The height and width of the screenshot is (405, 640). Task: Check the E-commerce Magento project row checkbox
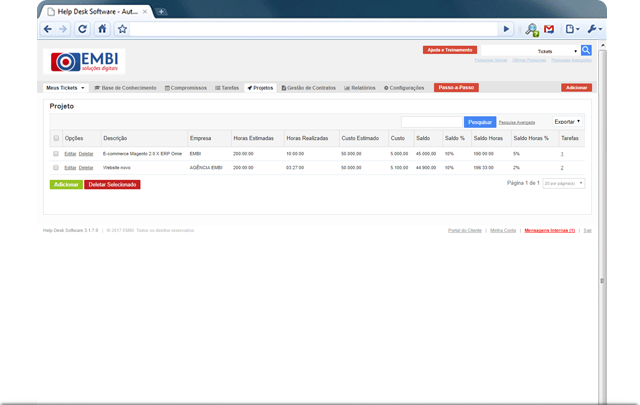56,154
